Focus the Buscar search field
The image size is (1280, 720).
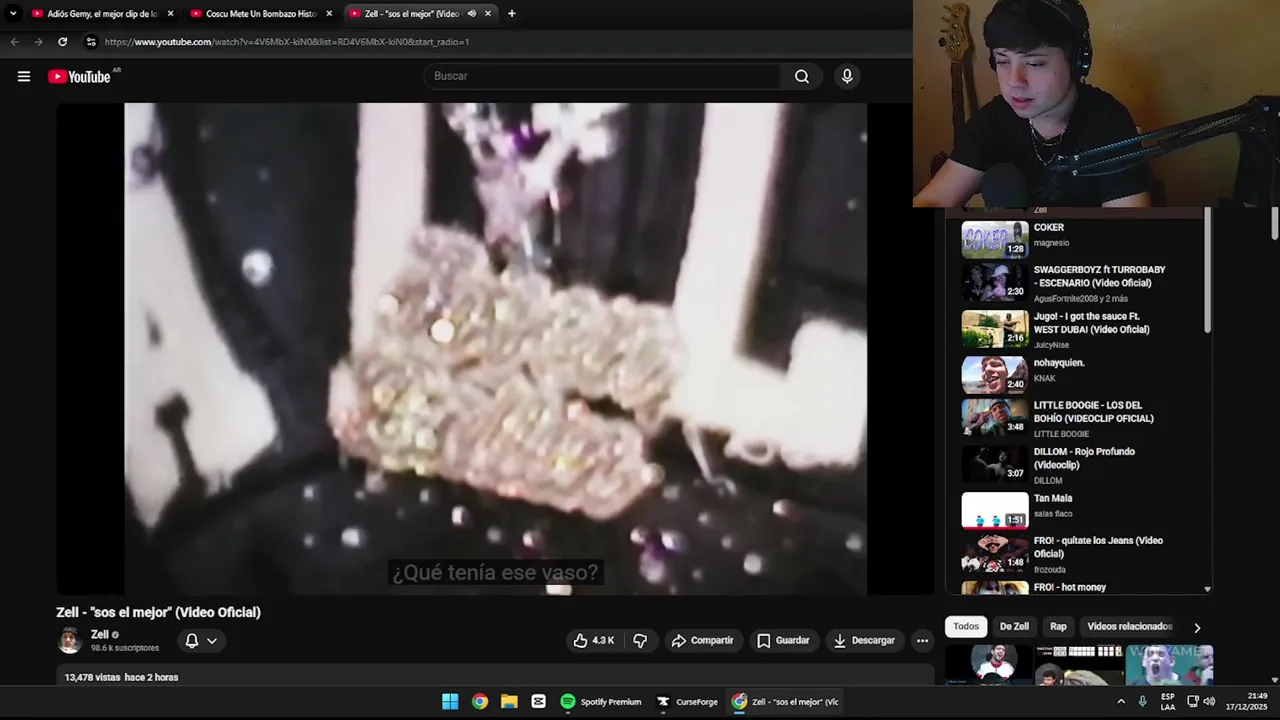click(603, 76)
